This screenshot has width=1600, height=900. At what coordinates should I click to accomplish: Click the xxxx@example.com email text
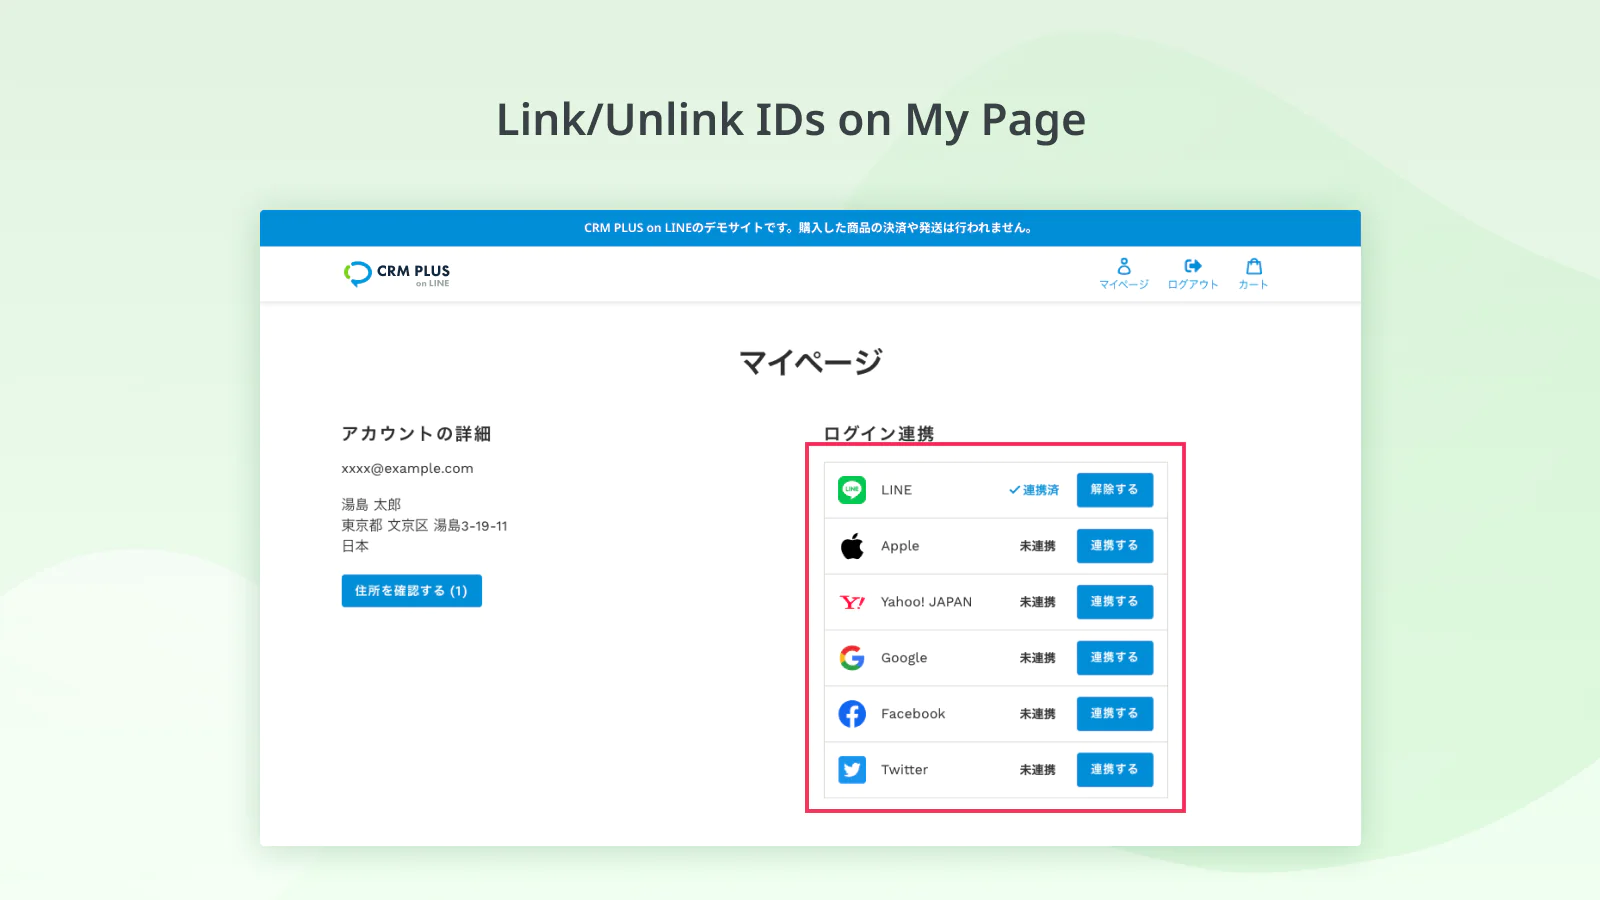point(407,469)
